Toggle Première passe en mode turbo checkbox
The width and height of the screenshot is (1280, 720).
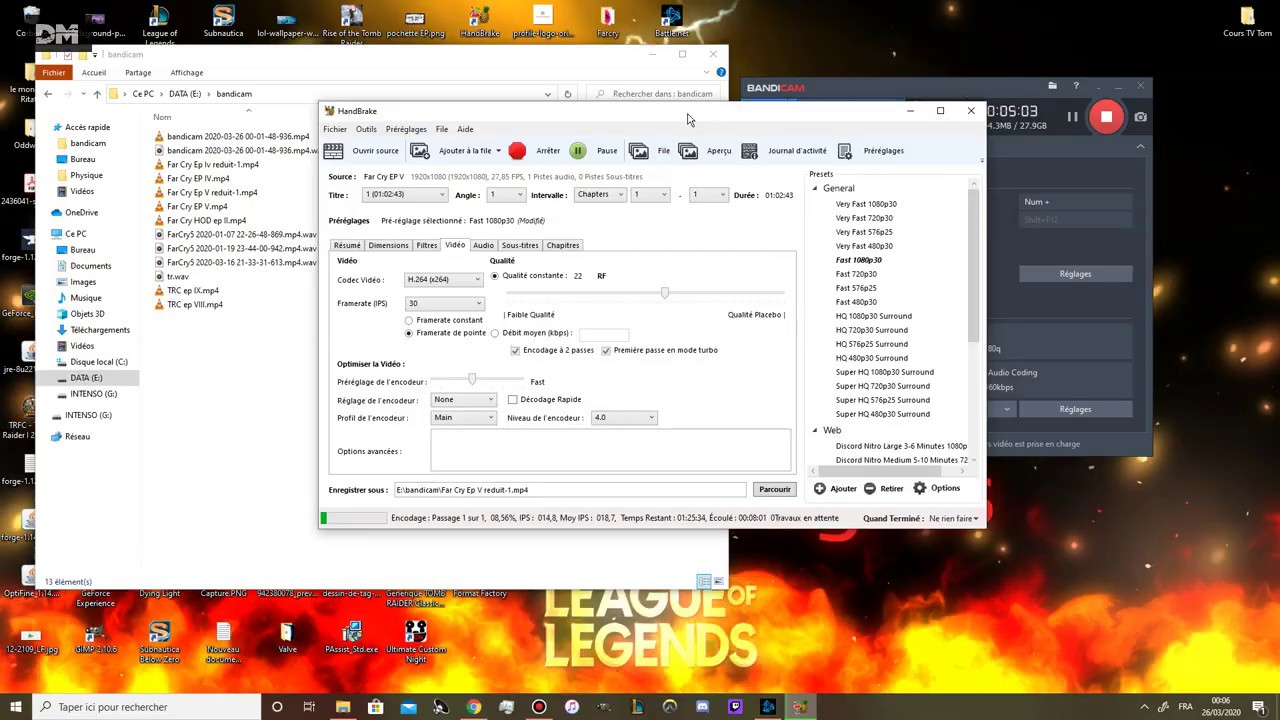pyautogui.click(x=606, y=351)
